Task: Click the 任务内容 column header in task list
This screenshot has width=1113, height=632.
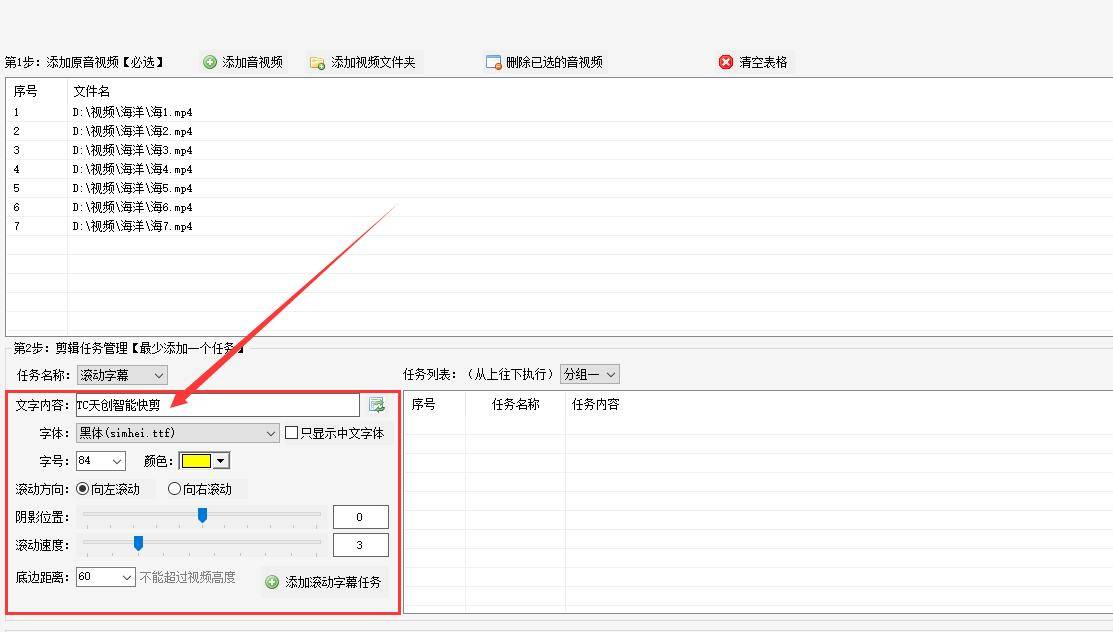Action: coord(596,405)
